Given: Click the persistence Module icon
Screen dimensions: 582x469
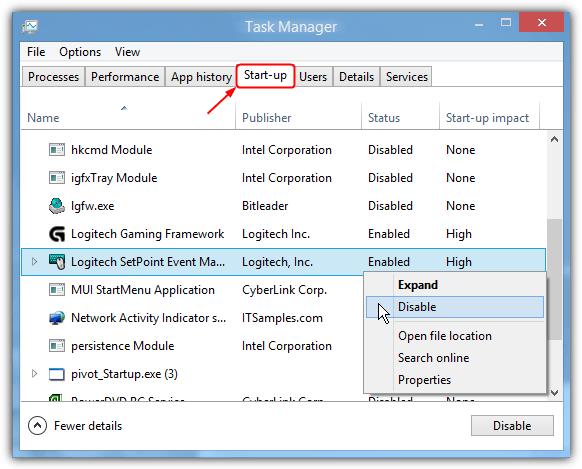Looking at the screenshot, I should pyautogui.click(x=57, y=346).
